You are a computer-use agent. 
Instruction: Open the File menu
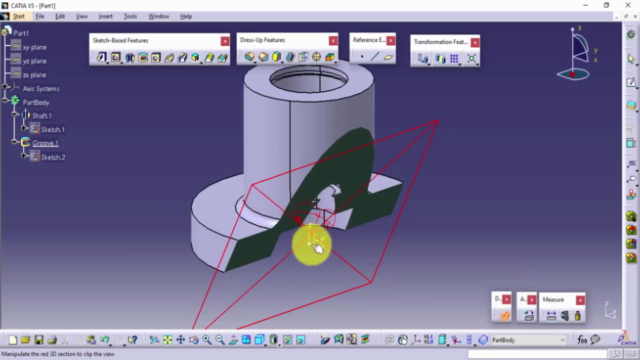point(40,16)
